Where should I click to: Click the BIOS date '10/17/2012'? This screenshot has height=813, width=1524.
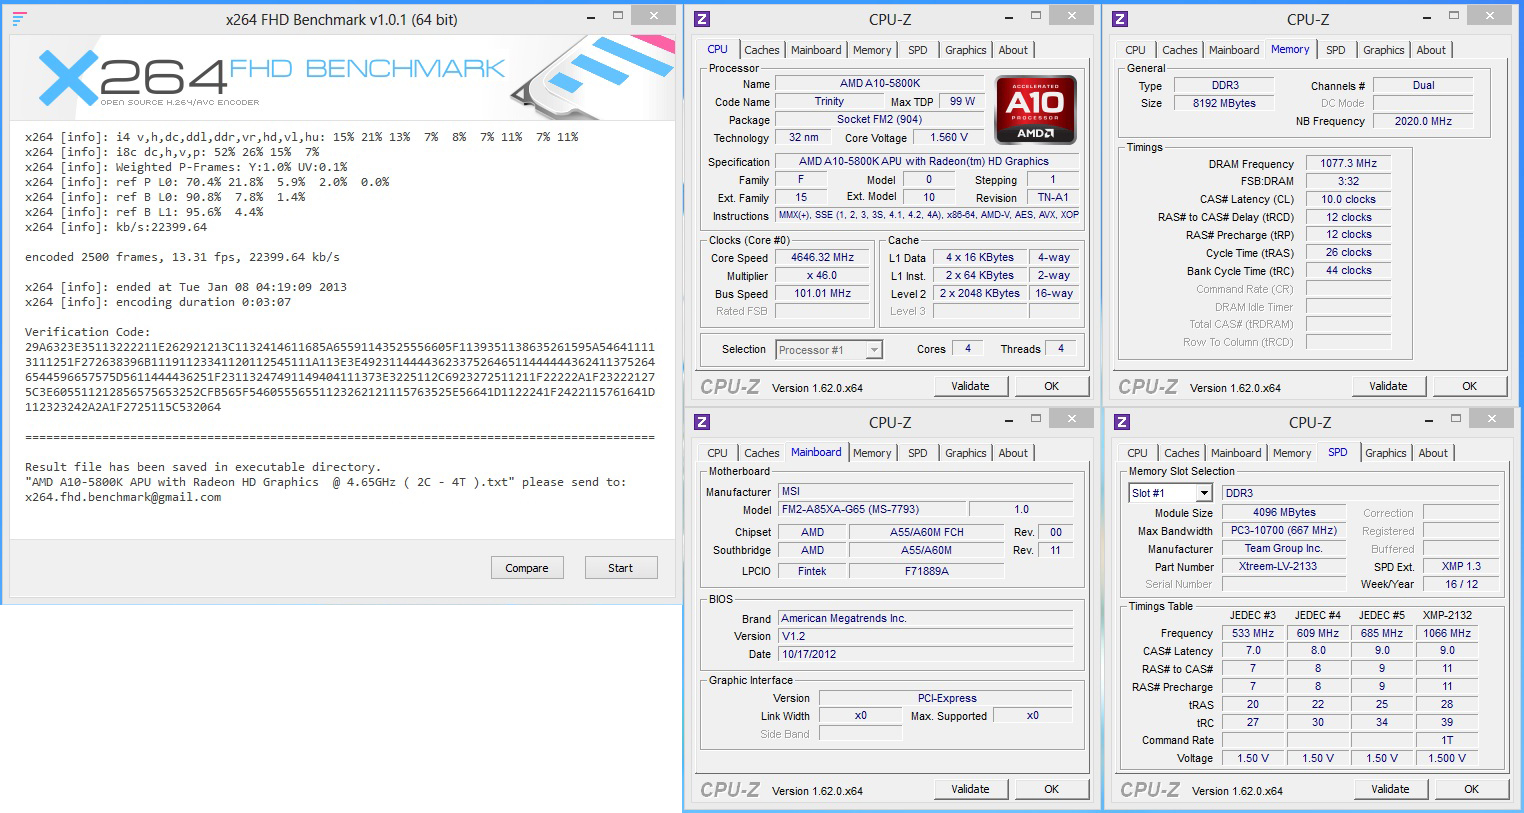coord(926,655)
